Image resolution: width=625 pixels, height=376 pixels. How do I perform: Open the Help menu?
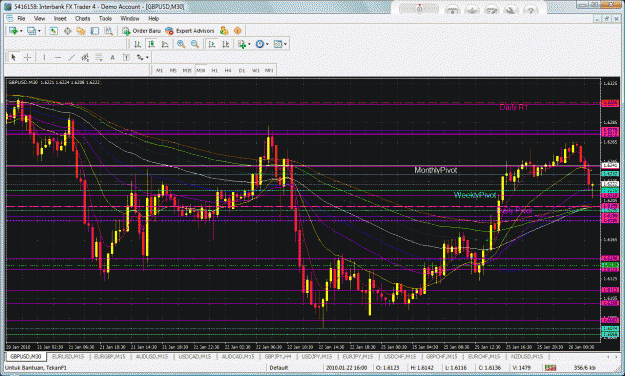click(153, 18)
